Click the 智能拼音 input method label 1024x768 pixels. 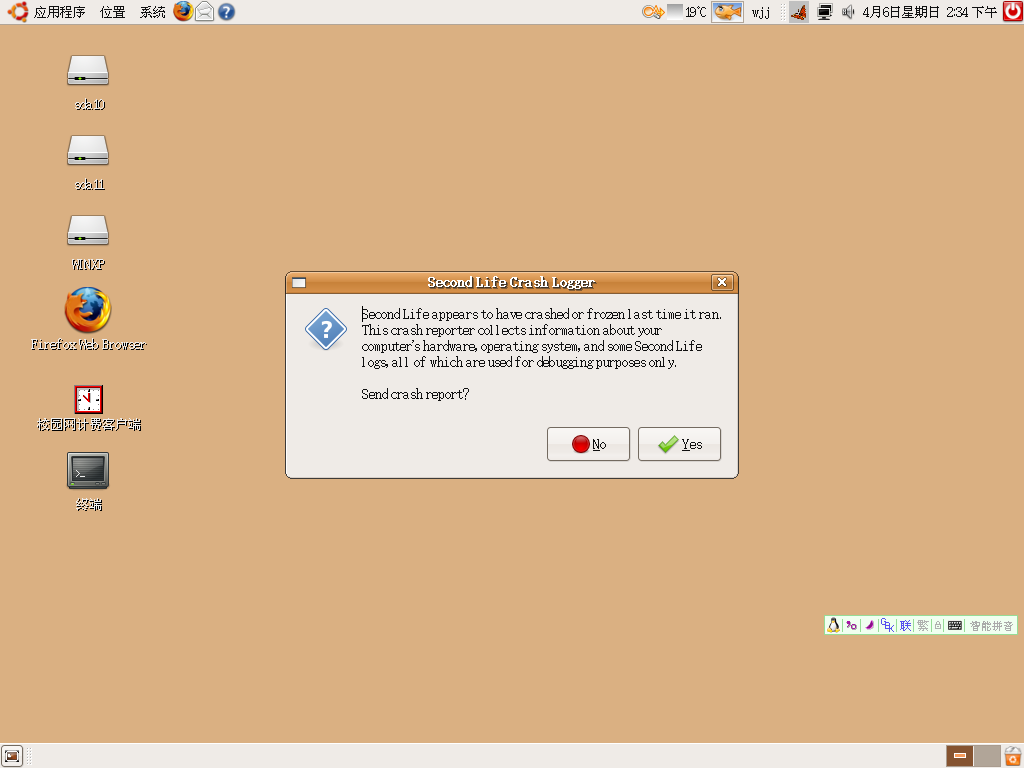pos(991,626)
